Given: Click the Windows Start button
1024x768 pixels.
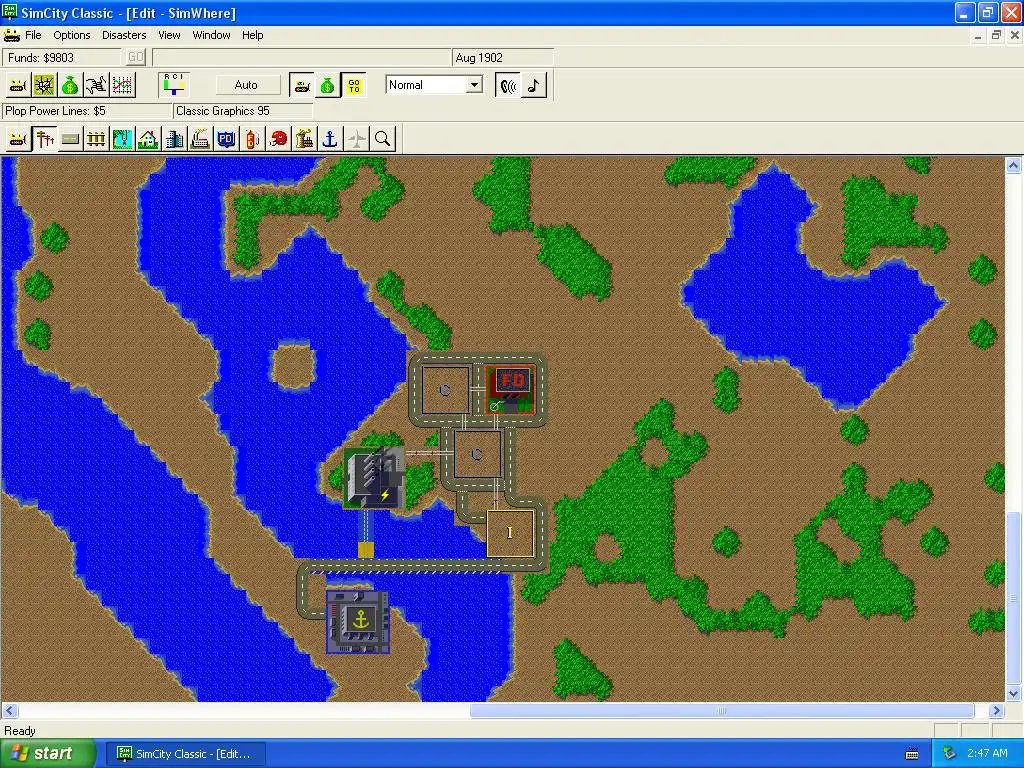Looking at the screenshot, I should pyautogui.click(x=48, y=754).
